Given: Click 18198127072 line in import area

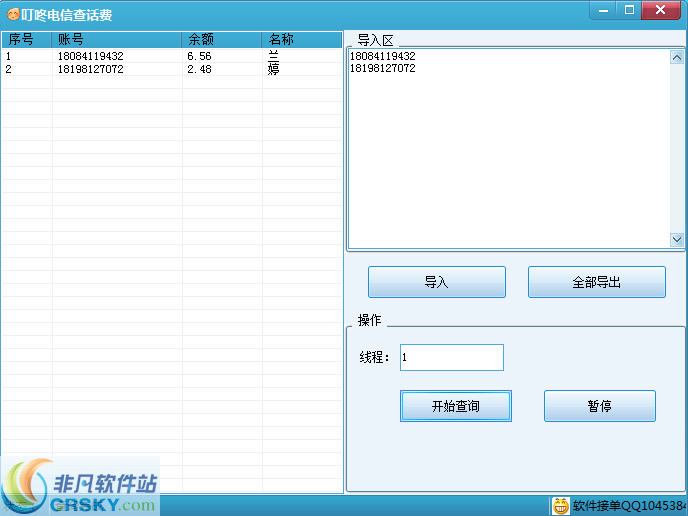Looking at the screenshot, I should click(x=383, y=68).
